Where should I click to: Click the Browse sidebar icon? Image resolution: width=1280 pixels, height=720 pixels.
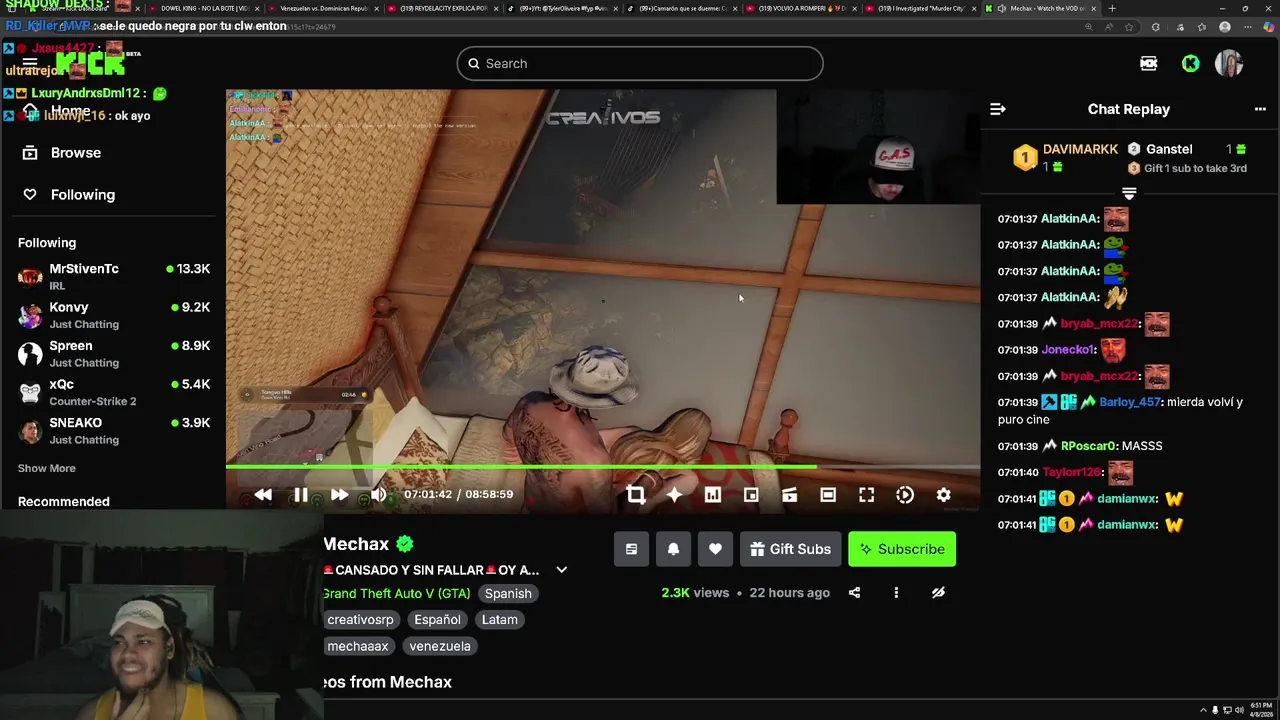coord(30,153)
